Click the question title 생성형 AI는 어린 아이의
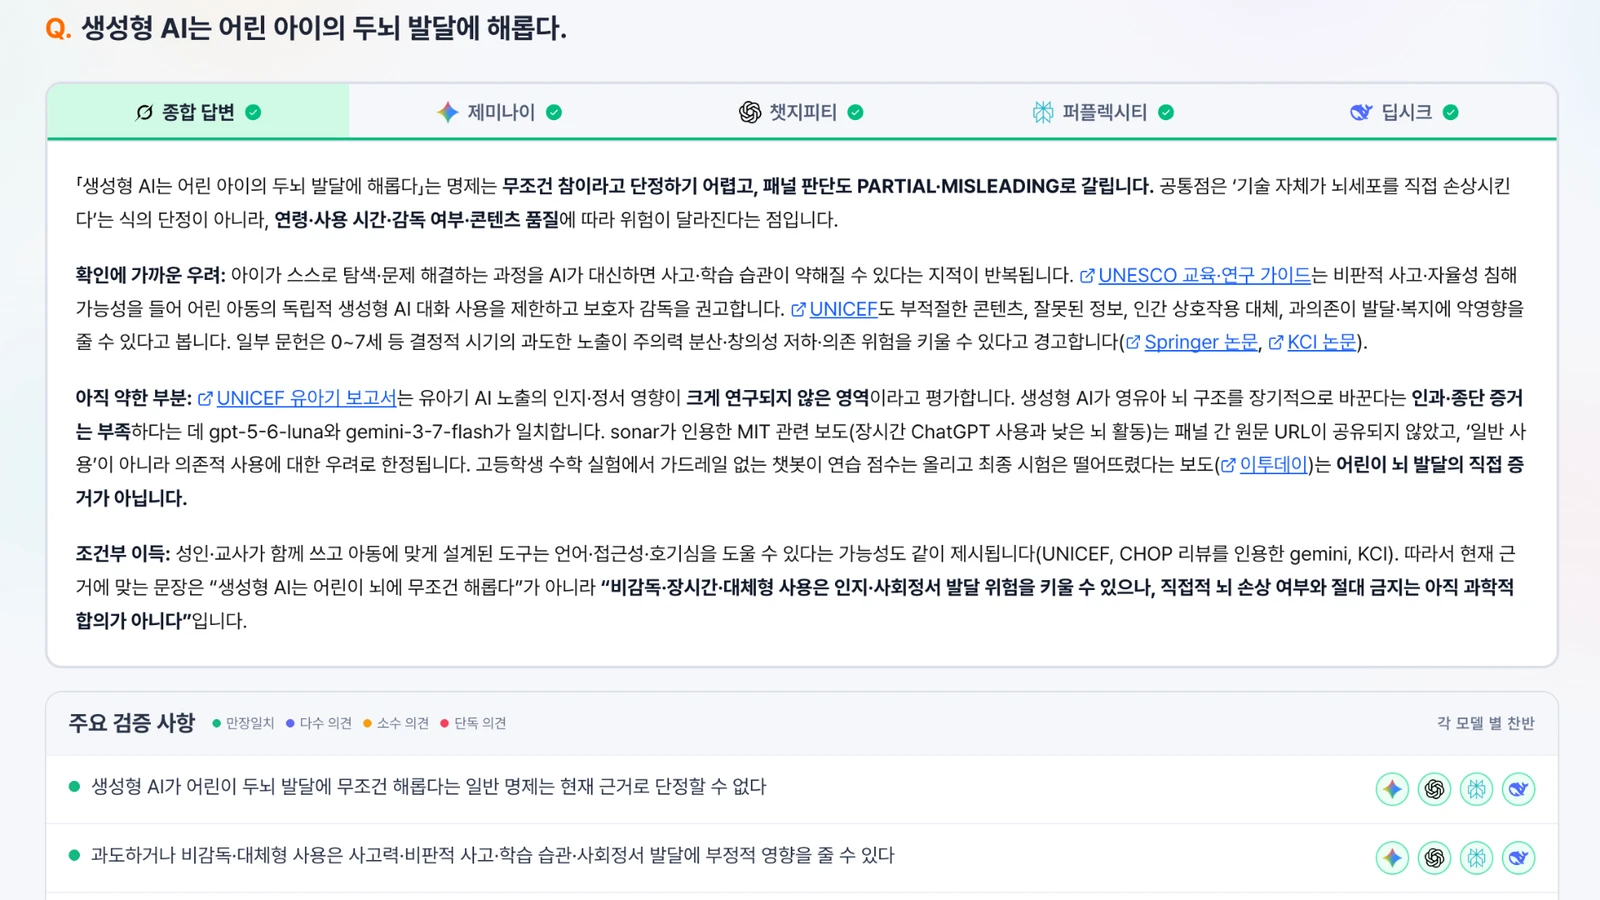The height and width of the screenshot is (900, 1600). [x=323, y=28]
